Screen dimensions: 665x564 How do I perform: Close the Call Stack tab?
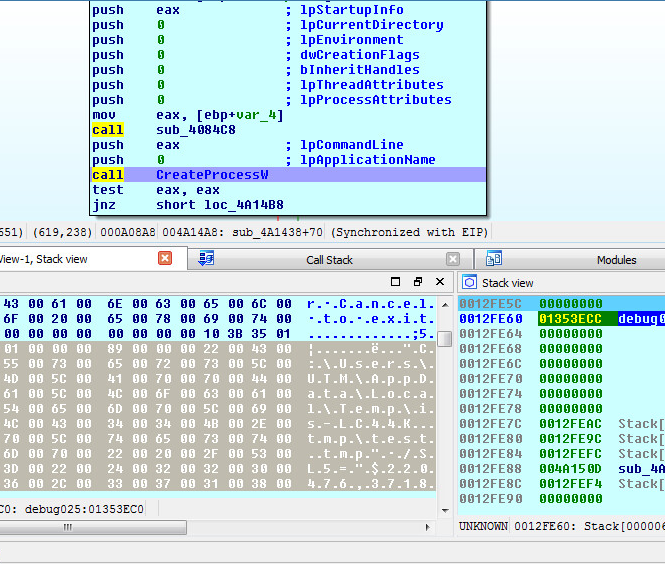click(x=453, y=259)
